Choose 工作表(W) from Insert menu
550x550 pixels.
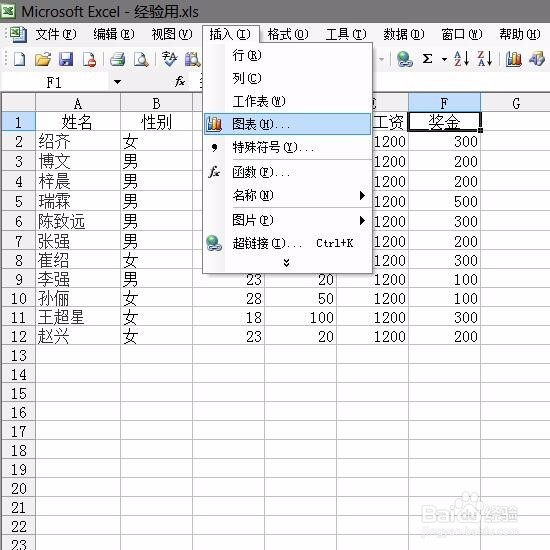287,102
